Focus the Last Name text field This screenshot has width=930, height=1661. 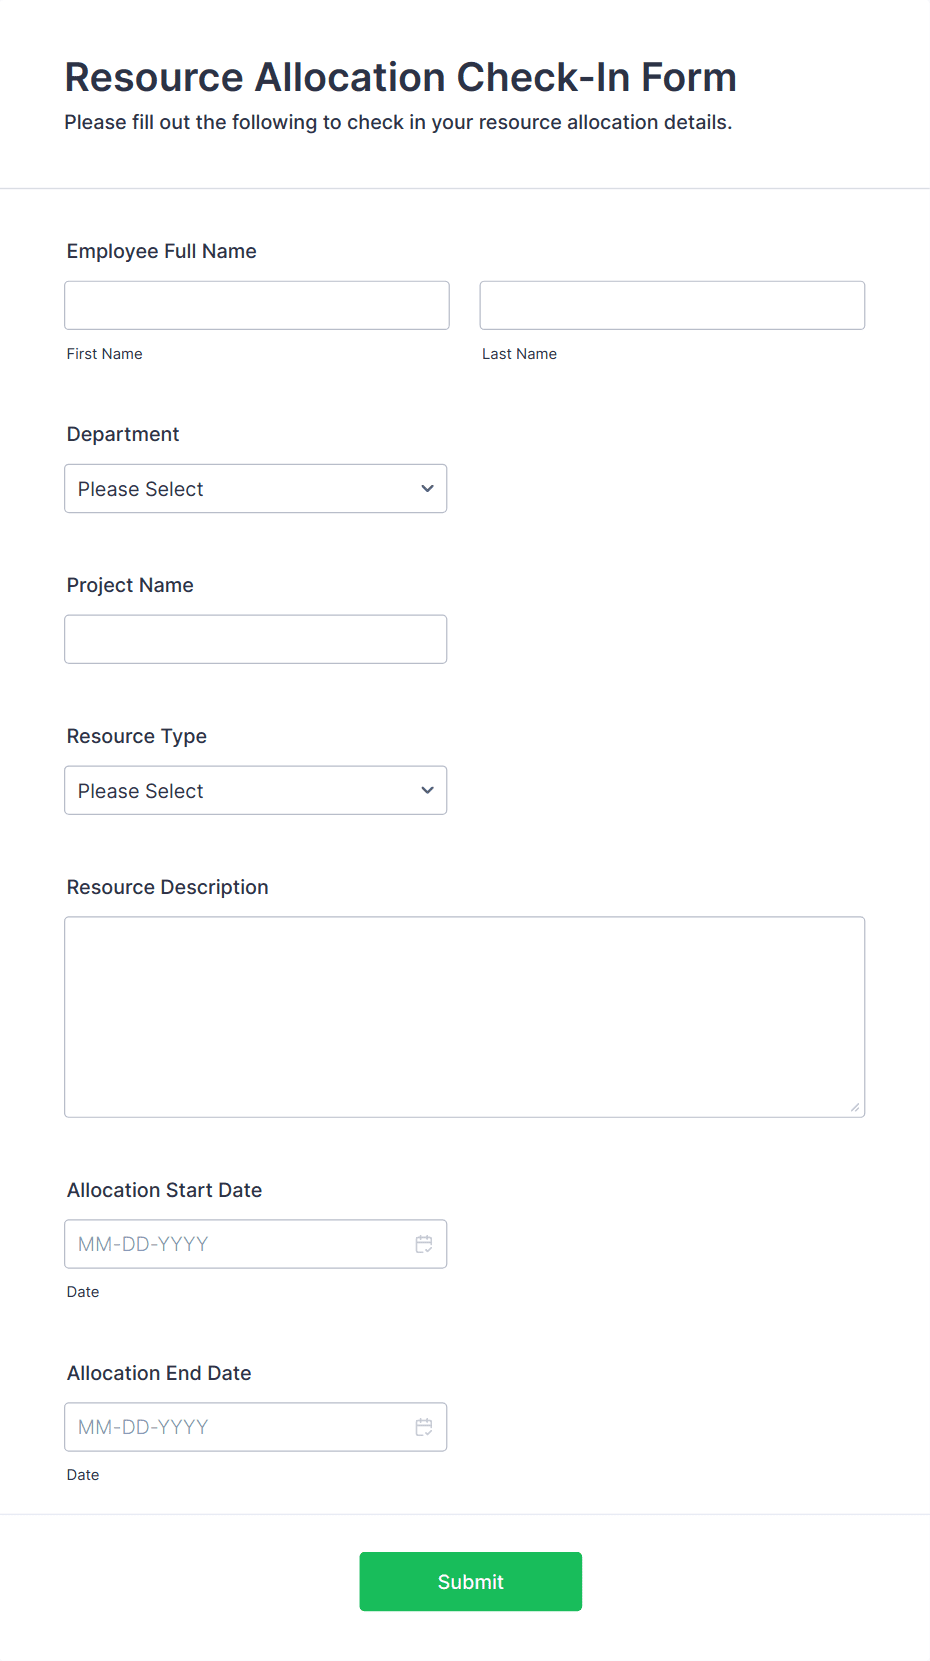pos(672,305)
